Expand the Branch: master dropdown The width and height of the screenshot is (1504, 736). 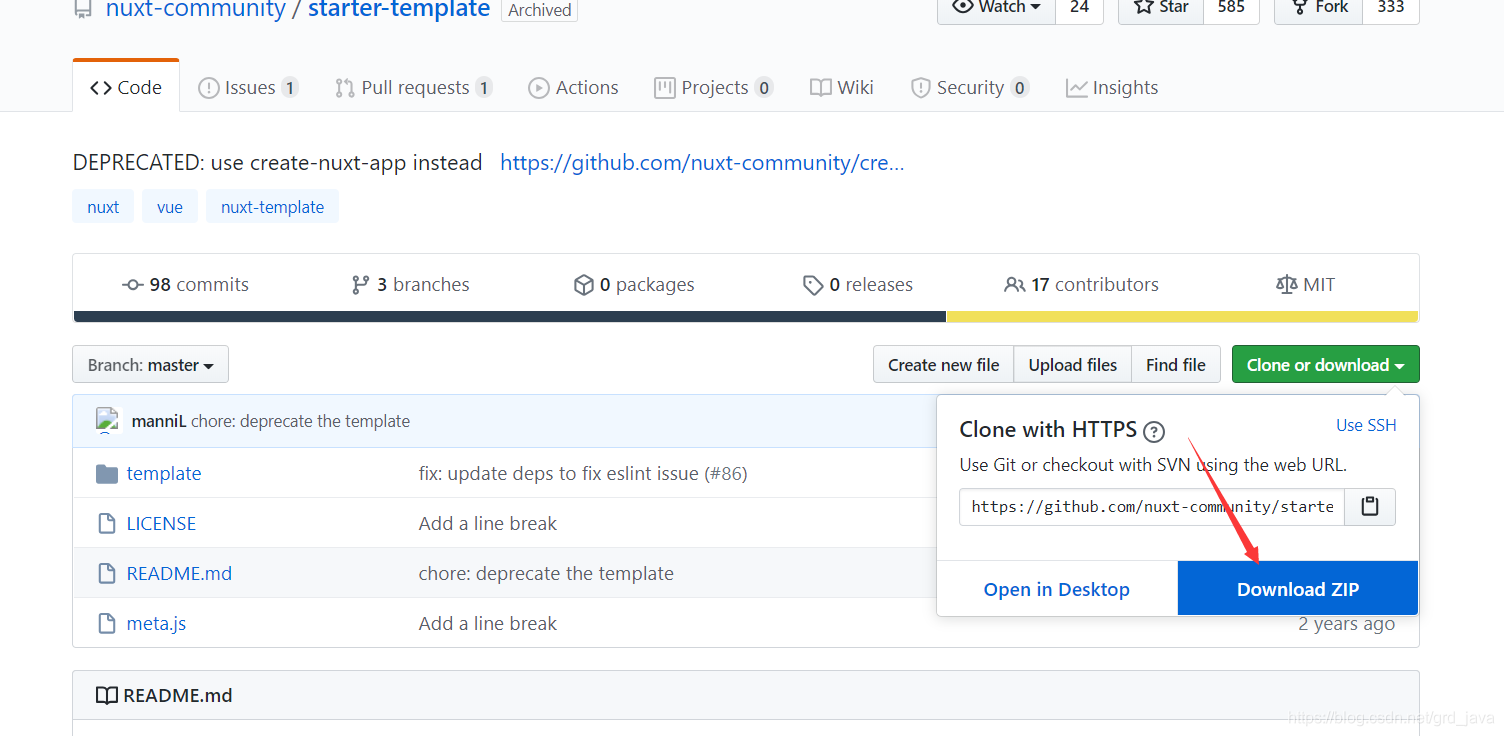click(x=150, y=364)
